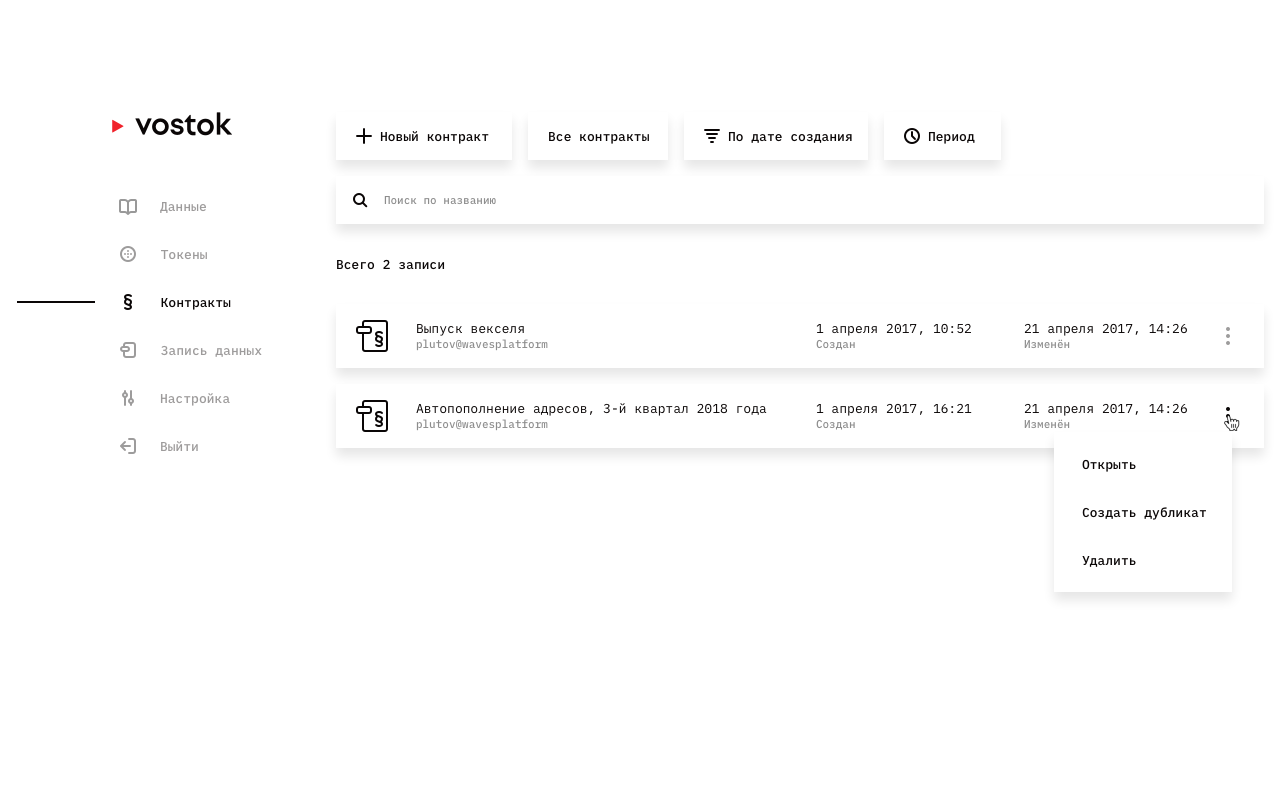Viewport: 1280px width, 800px height.
Task: Click the plus icon for new contract
Action: [364, 136]
